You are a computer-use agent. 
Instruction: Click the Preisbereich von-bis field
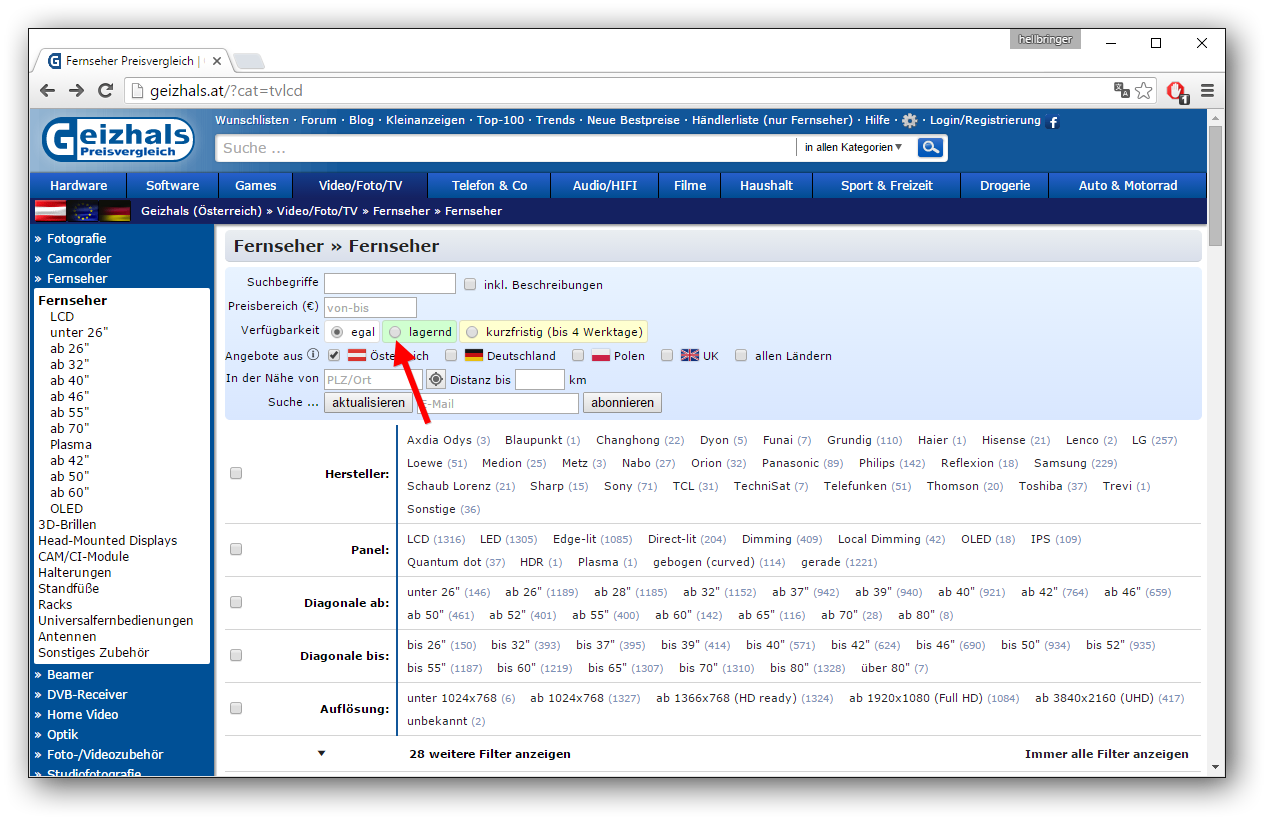click(x=370, y=308)
